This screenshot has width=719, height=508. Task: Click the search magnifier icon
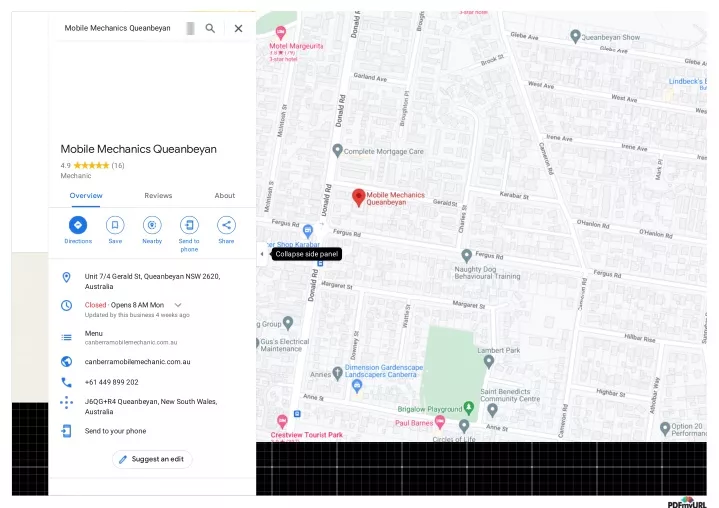click(x=210, y=28)
